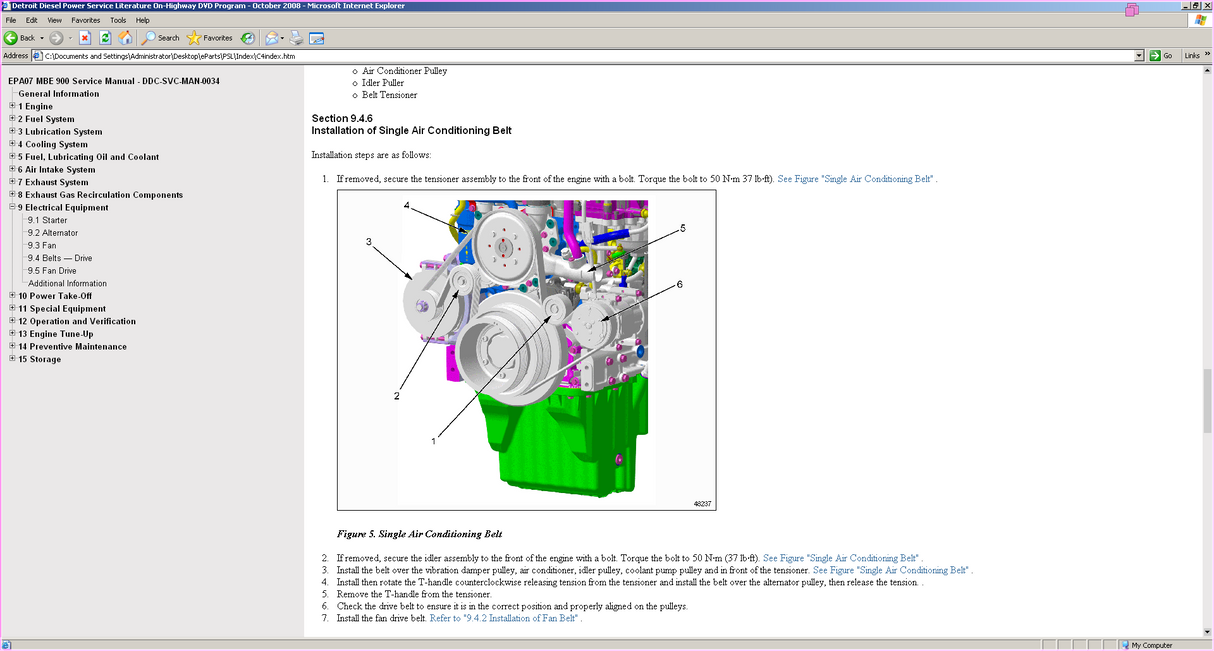Go to the Home page
The image size is (1214, 651).
click(125, 38)
